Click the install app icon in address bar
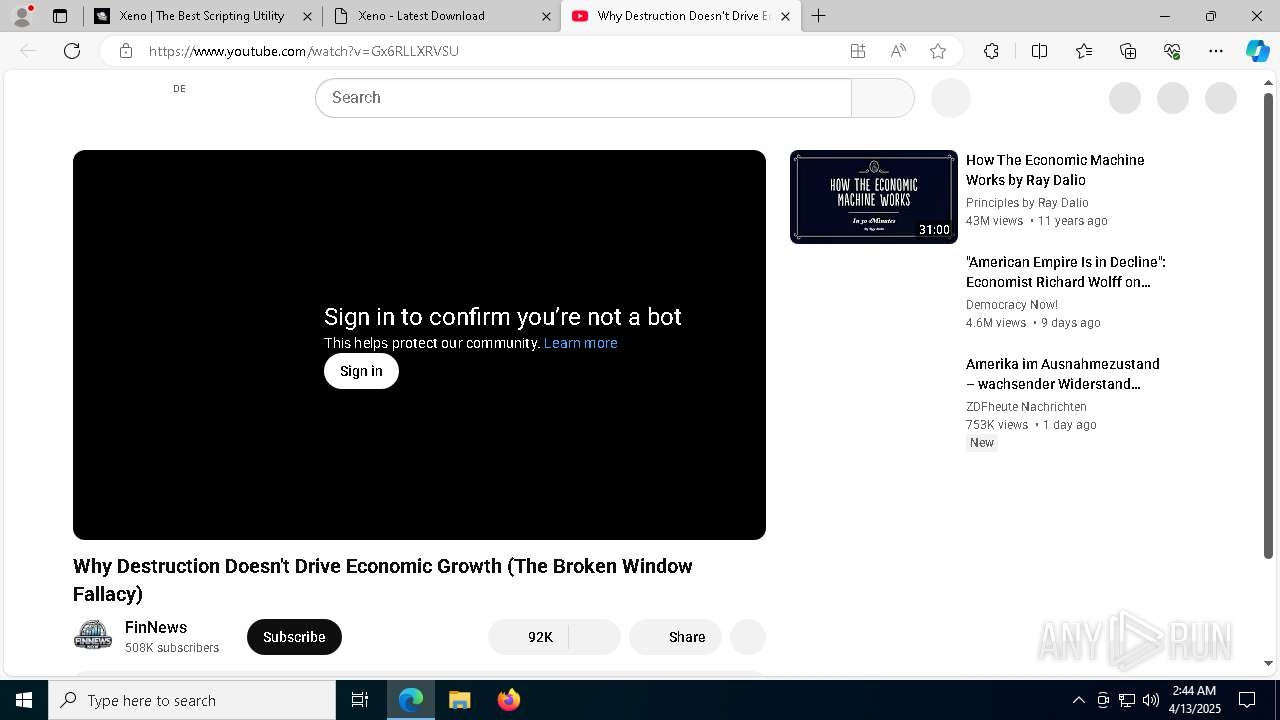The image size is (1280, 720). pyautogui.click(x=858, y=51)
